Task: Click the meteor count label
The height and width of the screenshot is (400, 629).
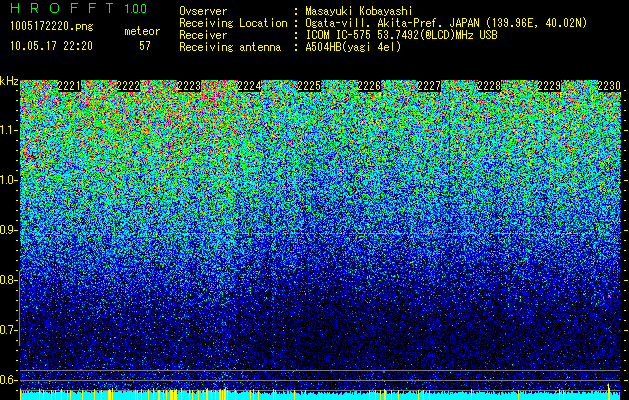Action: pyautogui.click(x=142, y=31)
